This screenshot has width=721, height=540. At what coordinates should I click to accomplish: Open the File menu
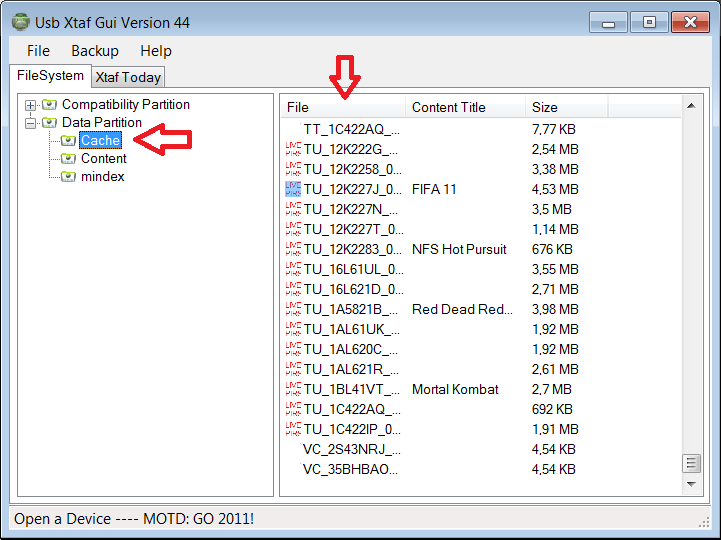pos(38,51)
